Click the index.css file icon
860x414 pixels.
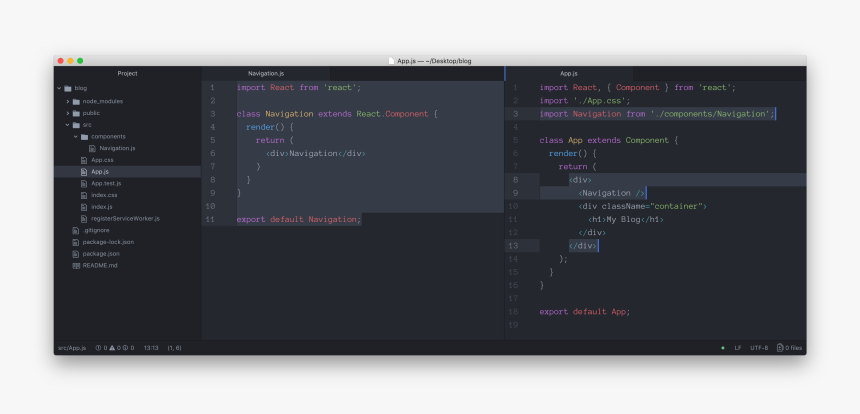tap(84, 195)
